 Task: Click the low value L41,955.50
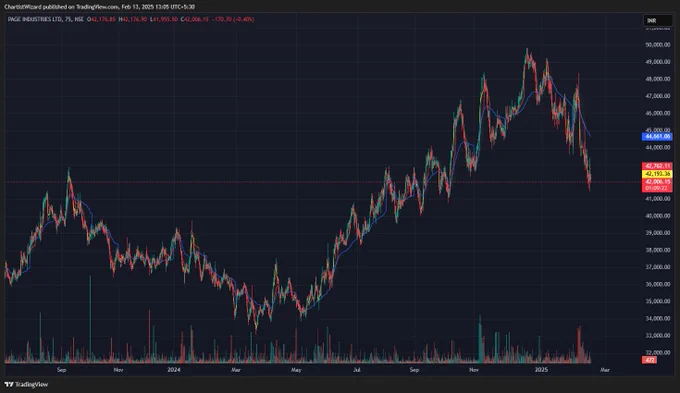pos(164,20)
